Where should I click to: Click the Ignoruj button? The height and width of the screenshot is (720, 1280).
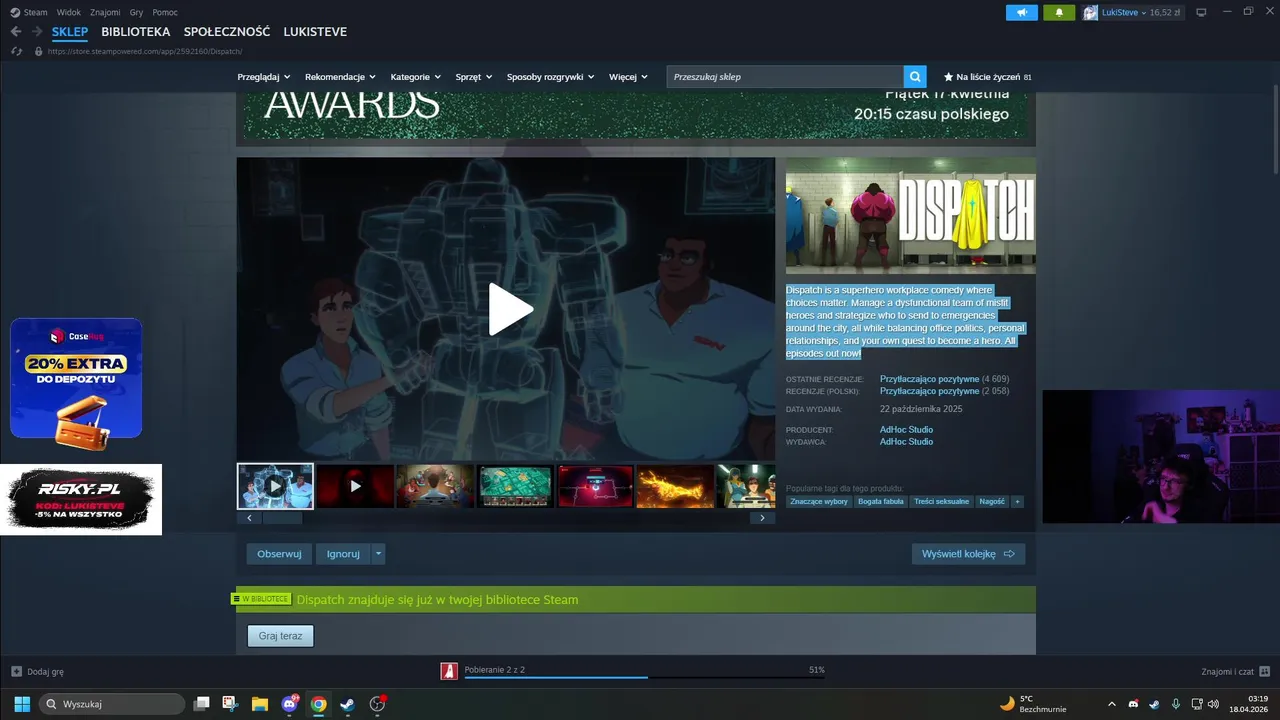pos(343,554)
